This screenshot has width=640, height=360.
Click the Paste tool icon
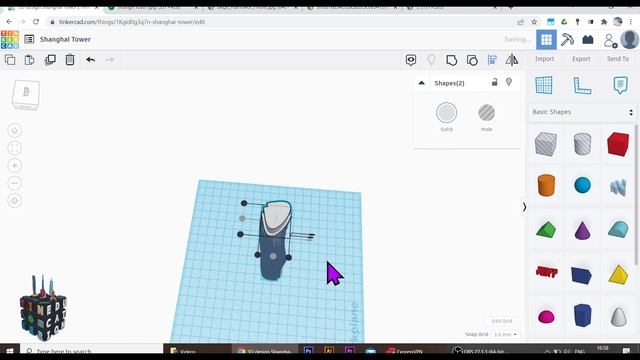pos(29,60)
